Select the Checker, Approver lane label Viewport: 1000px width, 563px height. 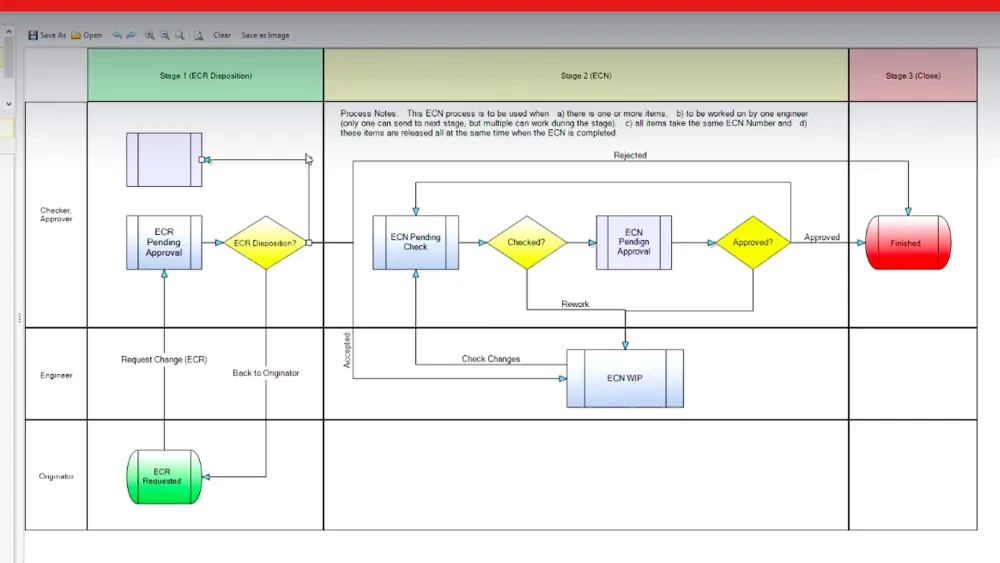[x=56, y=214]
